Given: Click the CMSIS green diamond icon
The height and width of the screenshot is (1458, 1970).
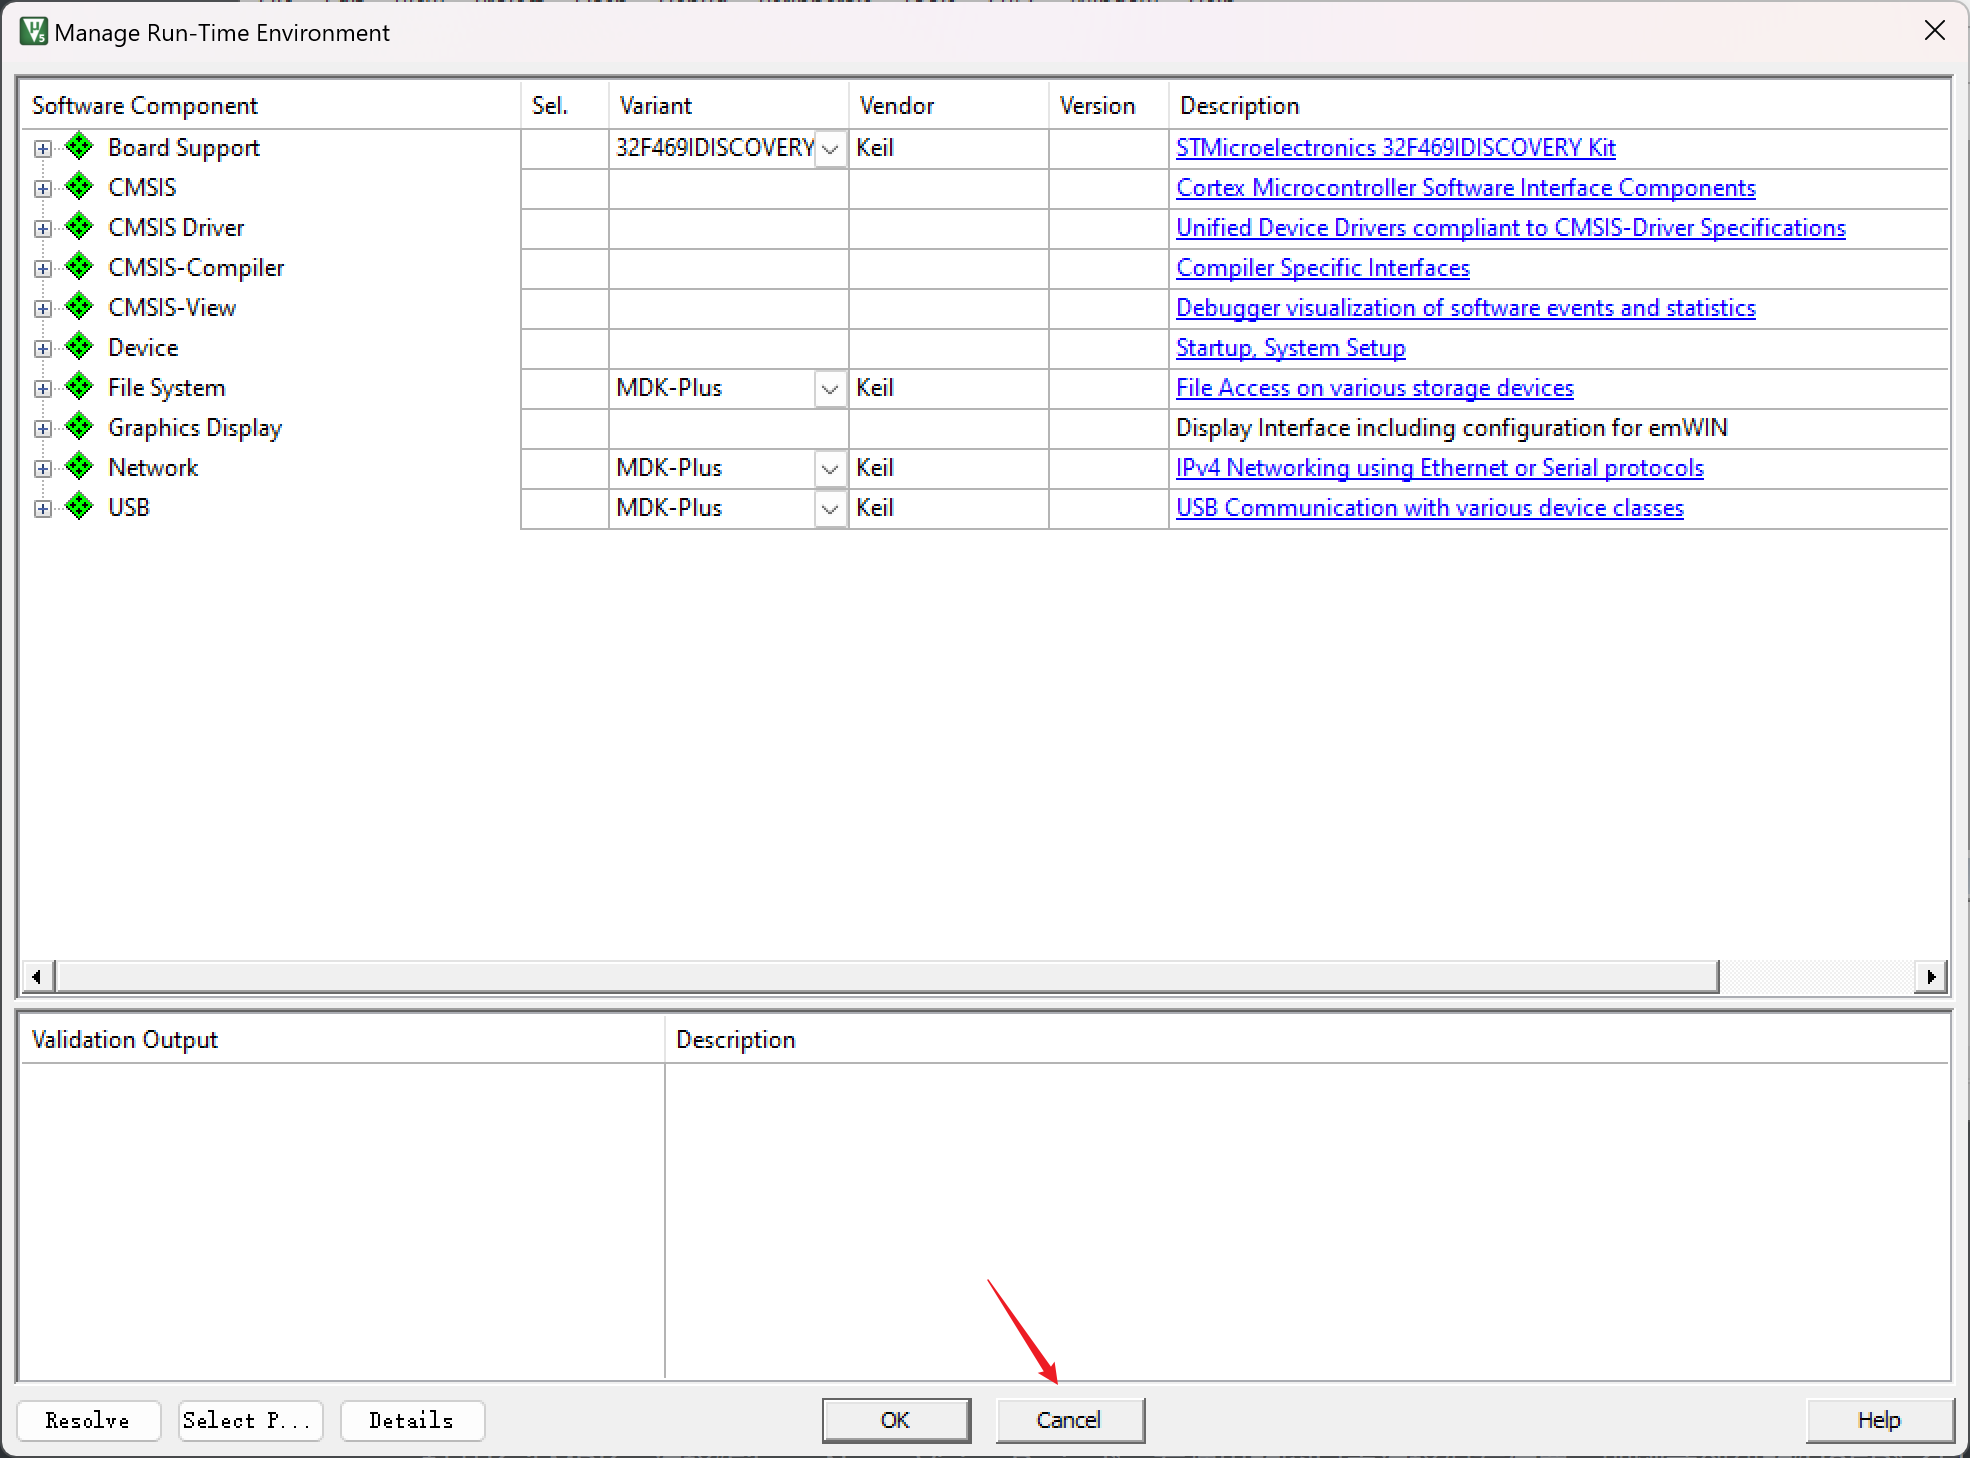Looking at the screenshot, I should point(79,187).
